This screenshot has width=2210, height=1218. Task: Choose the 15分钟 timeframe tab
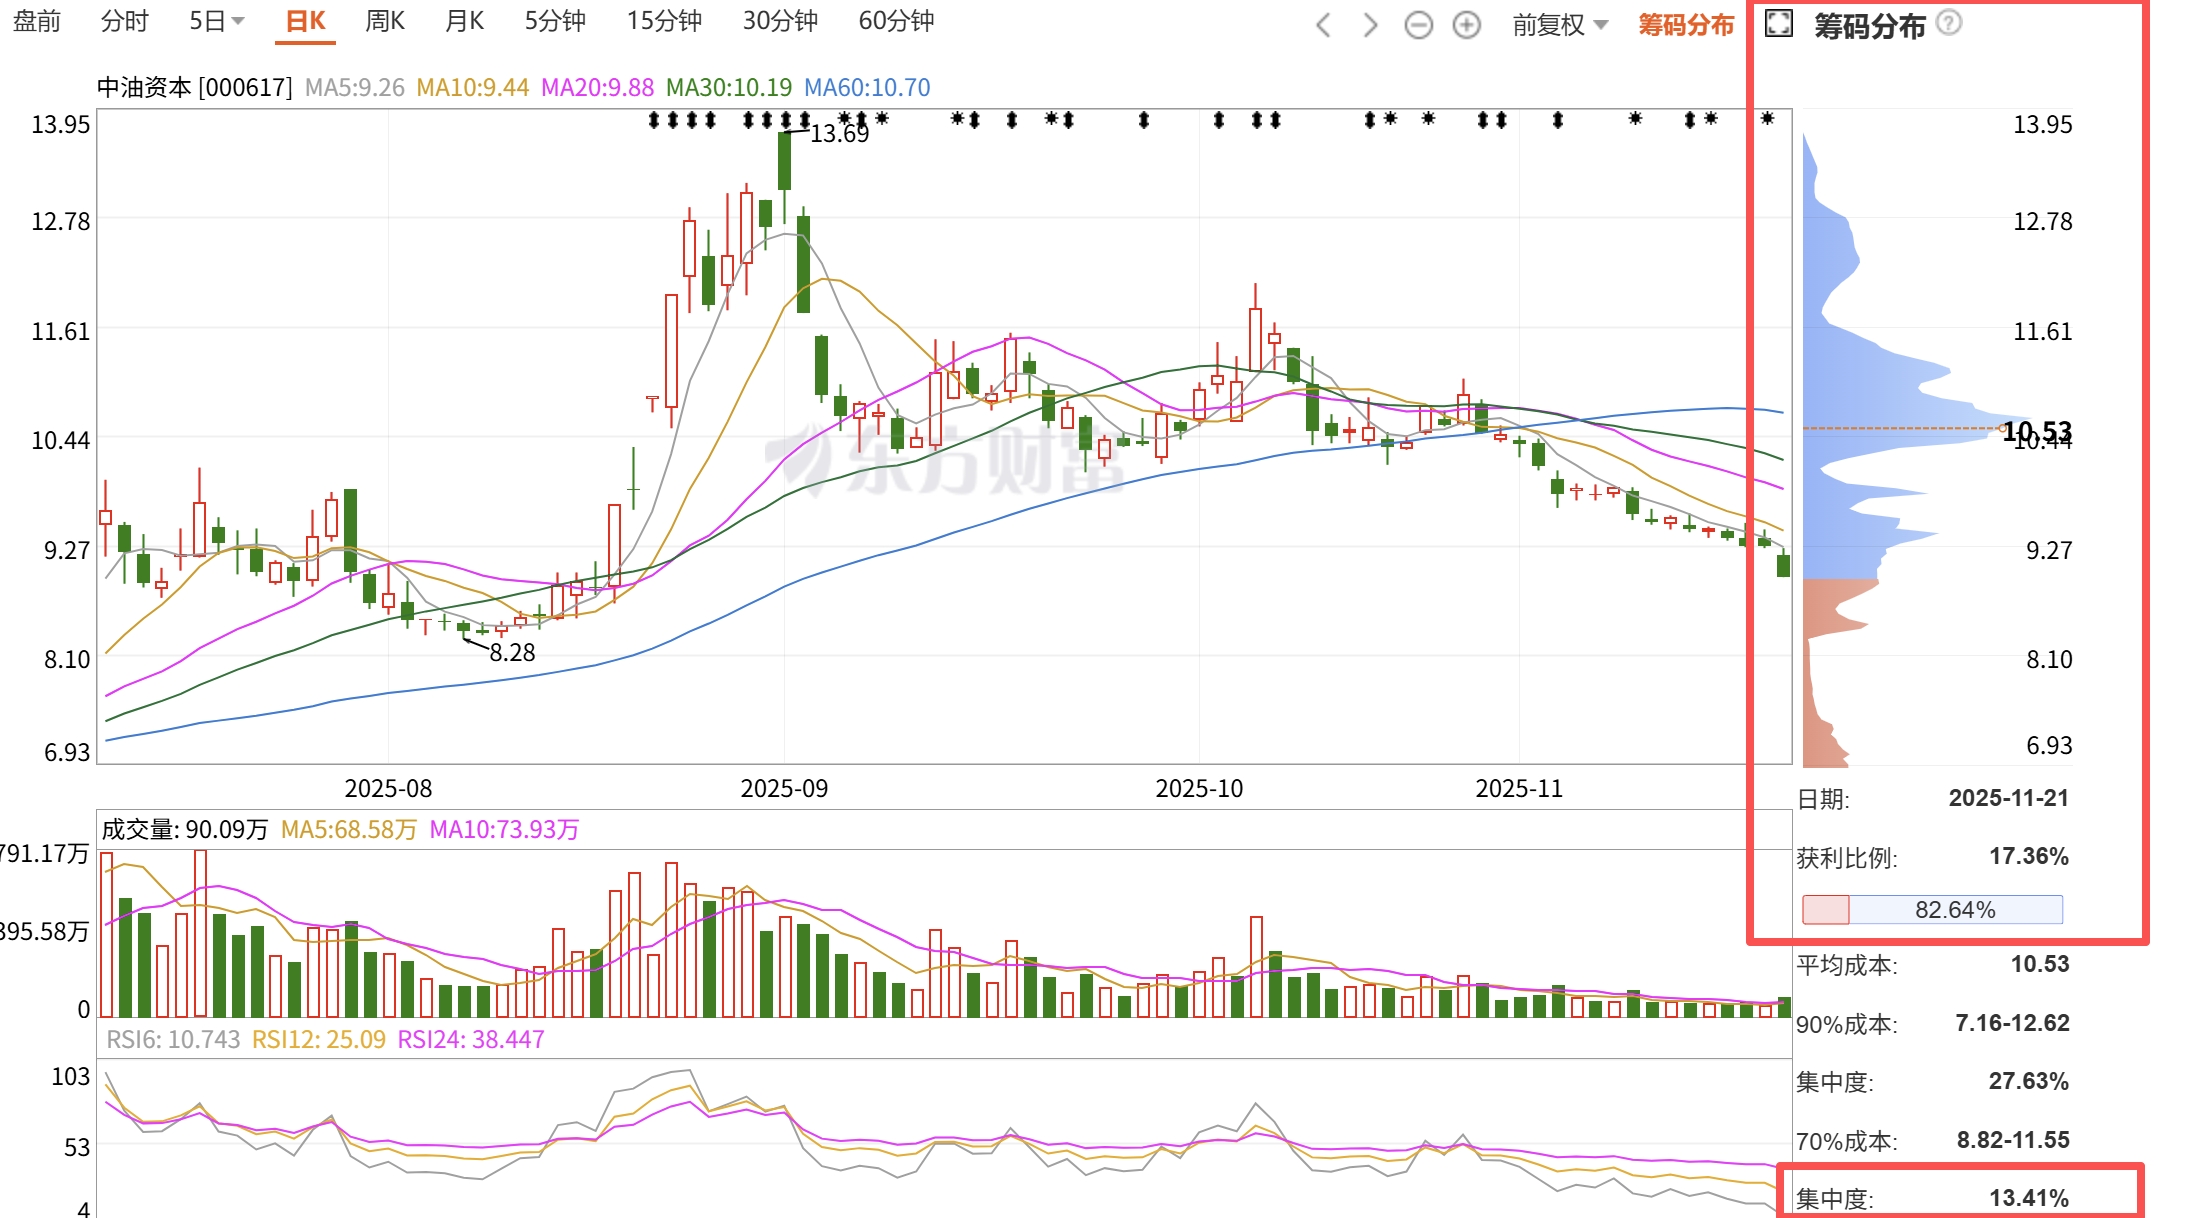point(664,21)
